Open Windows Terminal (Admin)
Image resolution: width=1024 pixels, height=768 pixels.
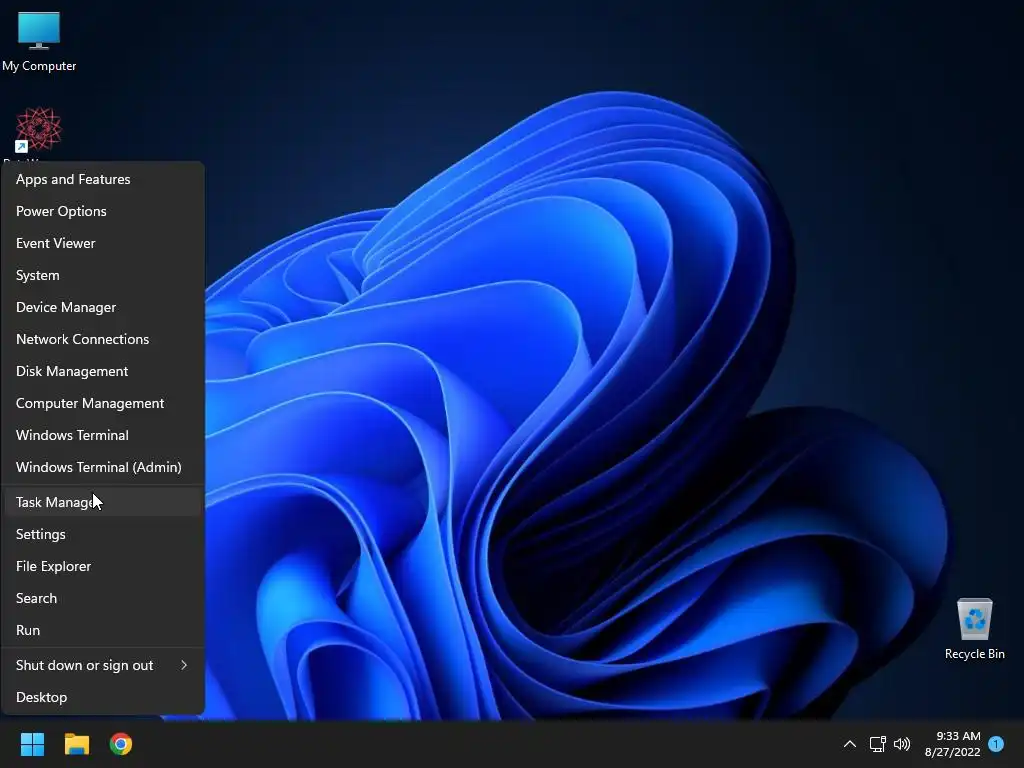(103, 467)
